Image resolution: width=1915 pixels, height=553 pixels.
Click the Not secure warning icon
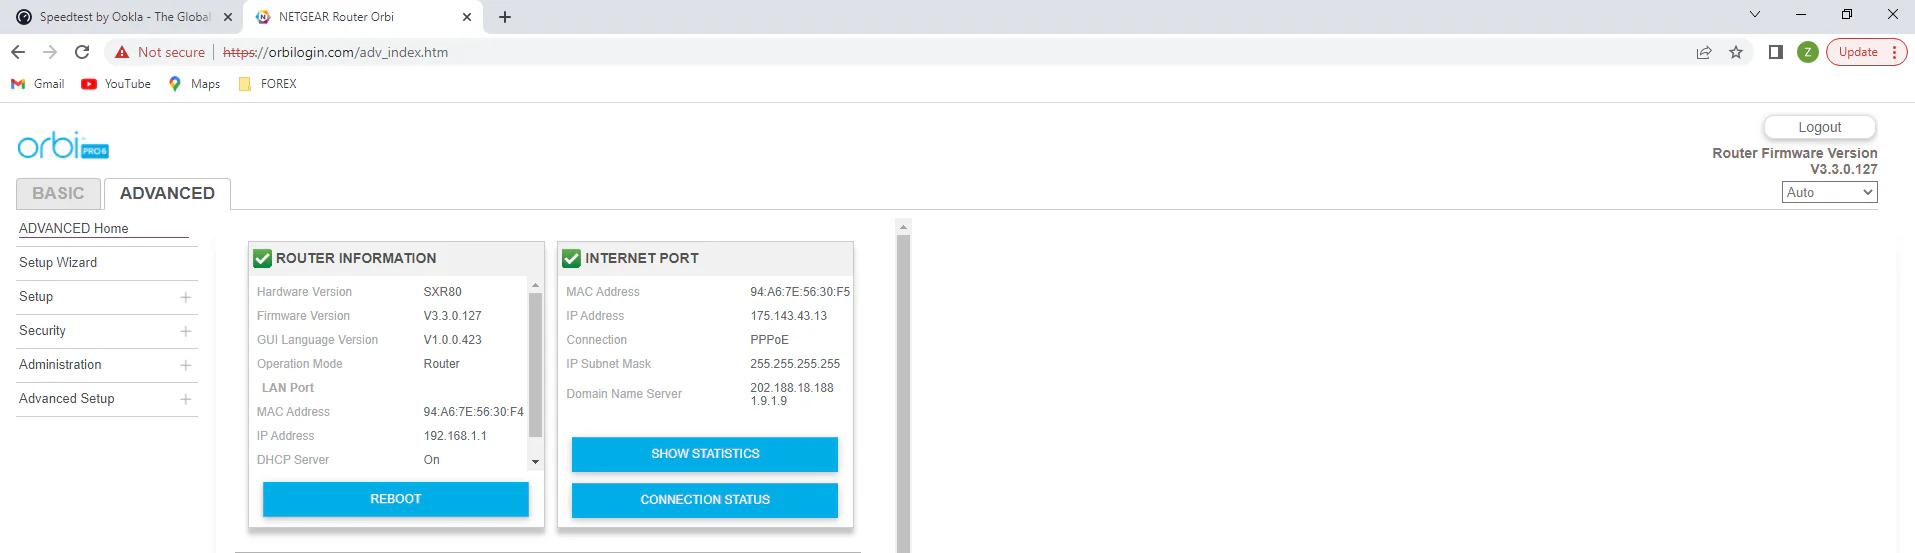pyautogui.click(x=122, y=52)
